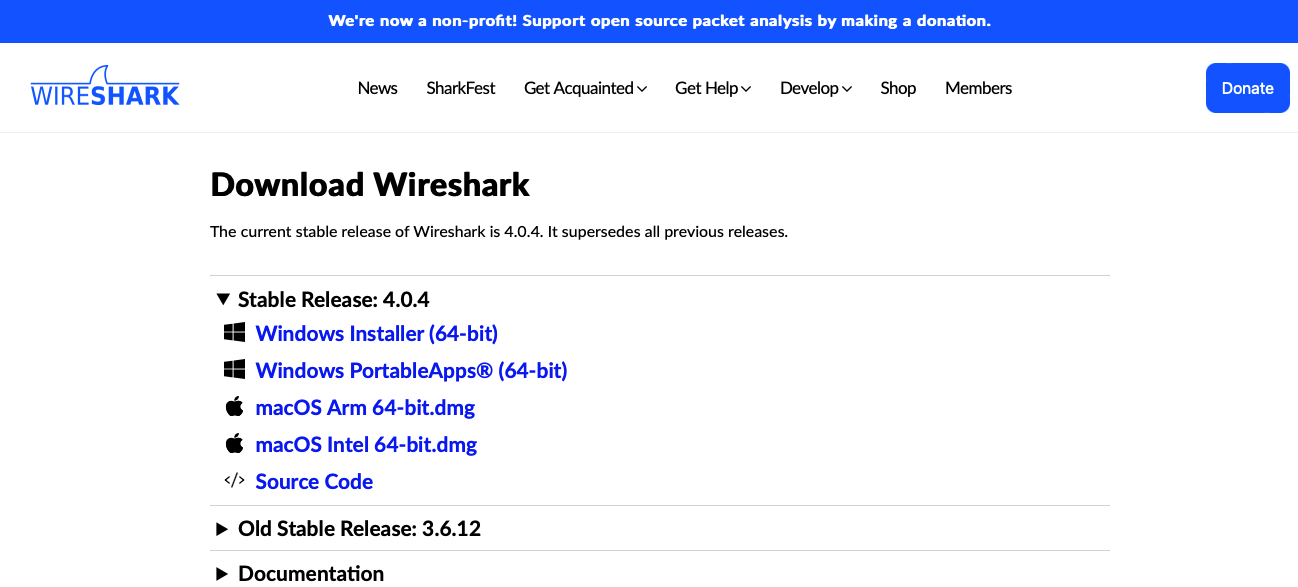This screenshot has height=587, width=1298.
Task: Open the Get Acquainted dropdown menu
Action: click(x=585, y=88)
